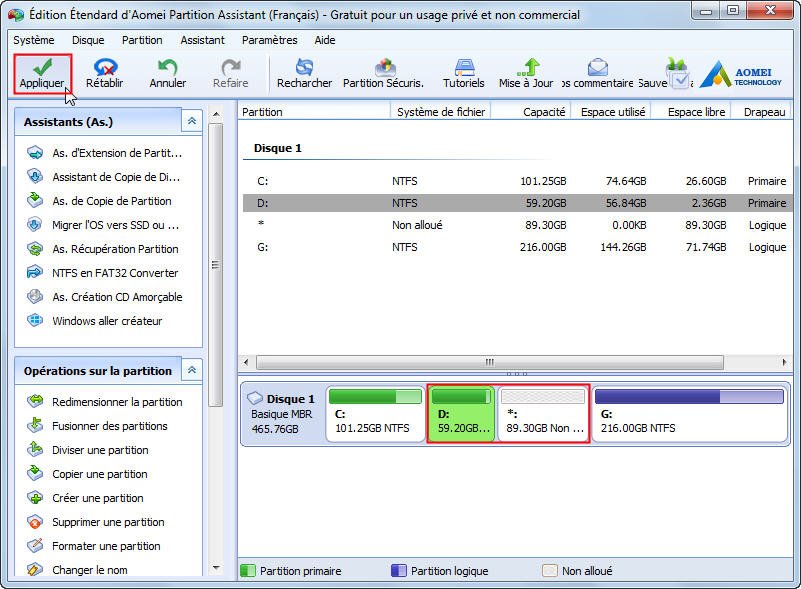Image resolution: width=801 pixels, height=589 pixels.
Task: Launch As. de Copie de Partition
Action: coord(100,201)
